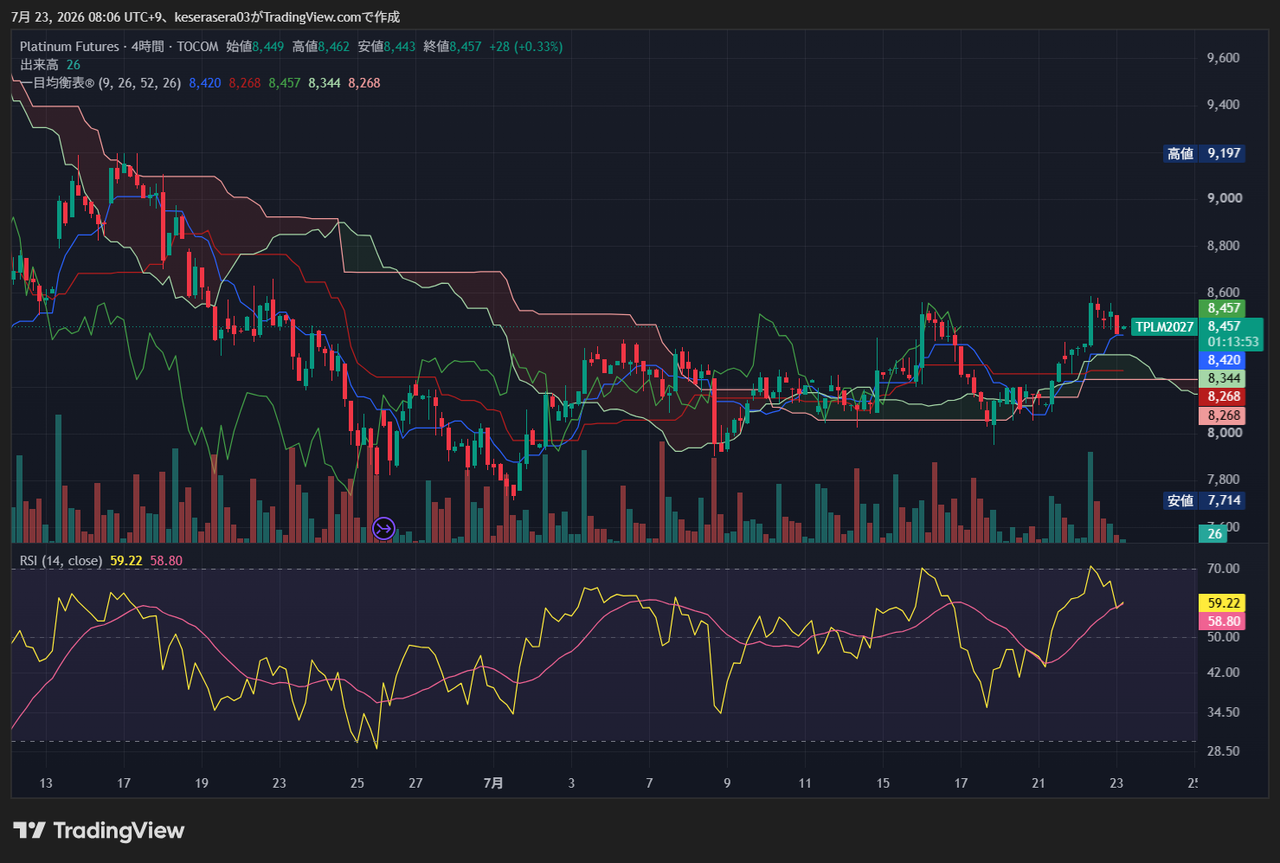Click the 11 date label on the time axis
This screenshot has width=1280, height=863.
coord(804,783)
